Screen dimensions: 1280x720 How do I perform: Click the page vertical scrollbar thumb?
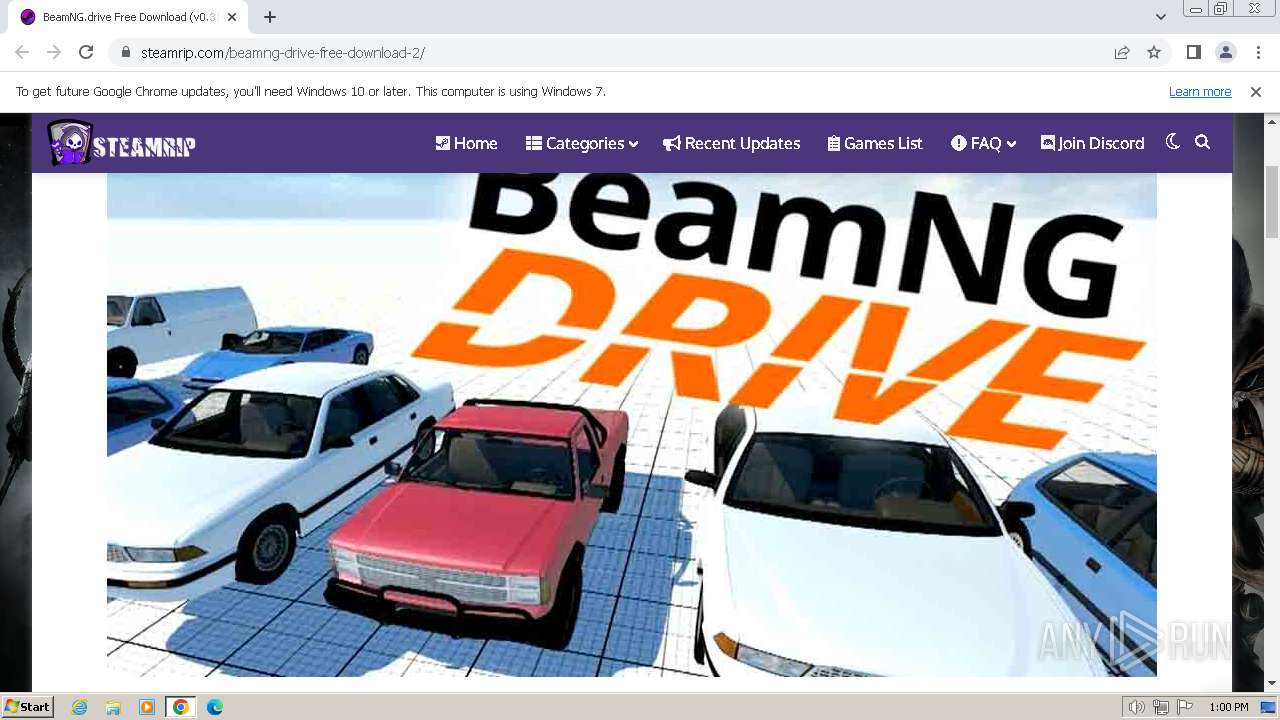(1272, 202)
